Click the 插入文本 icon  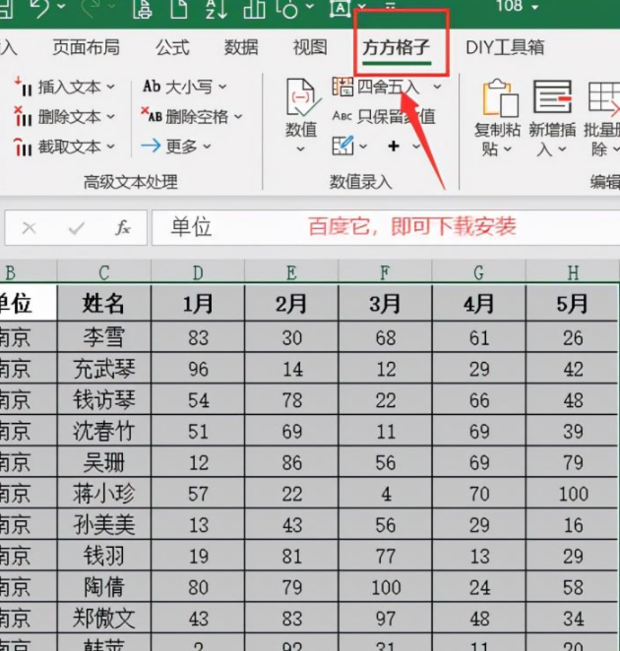pos(23,86)
